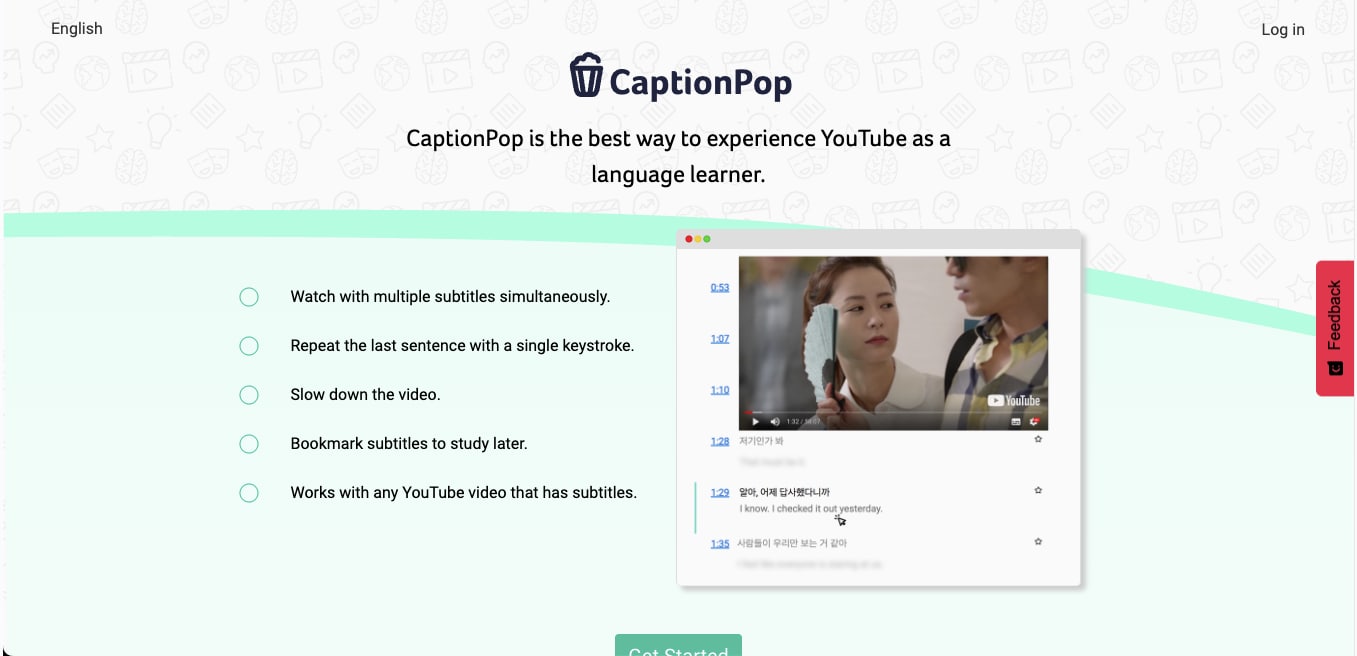Follow the Log in link

pos(1283,29)
